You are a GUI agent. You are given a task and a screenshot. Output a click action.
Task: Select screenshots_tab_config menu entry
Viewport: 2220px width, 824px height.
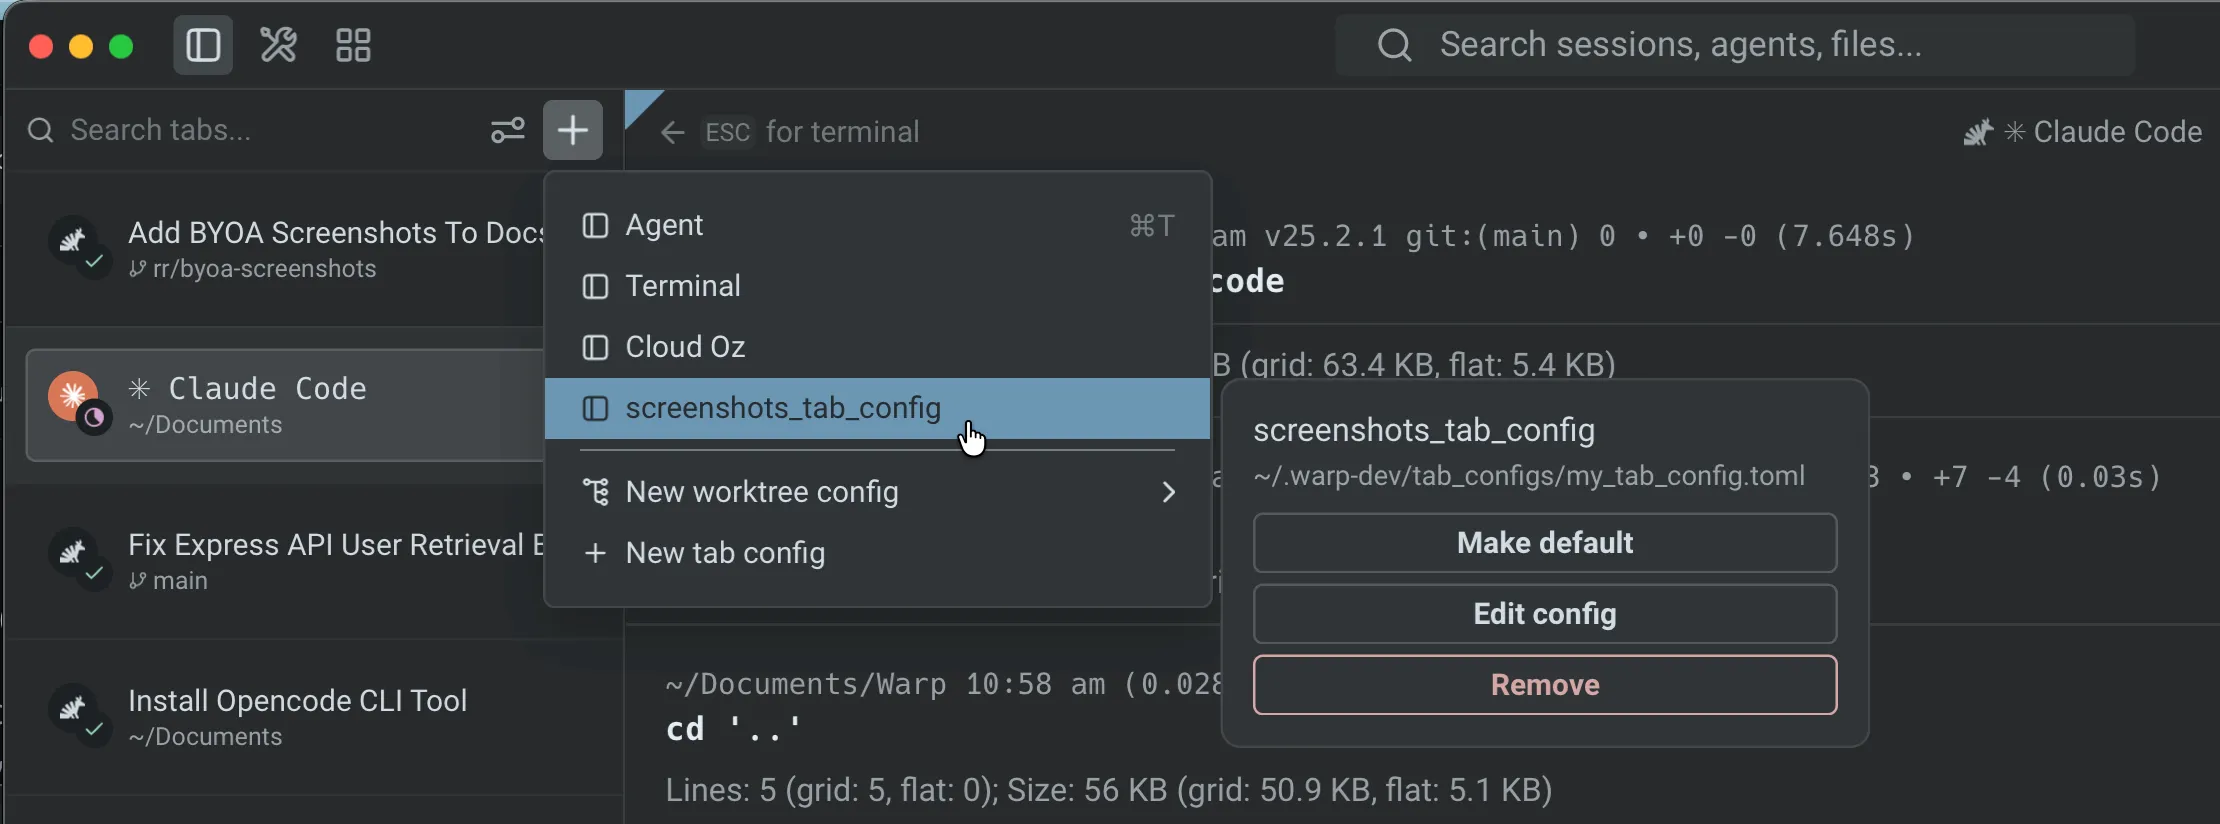[878, 408]
